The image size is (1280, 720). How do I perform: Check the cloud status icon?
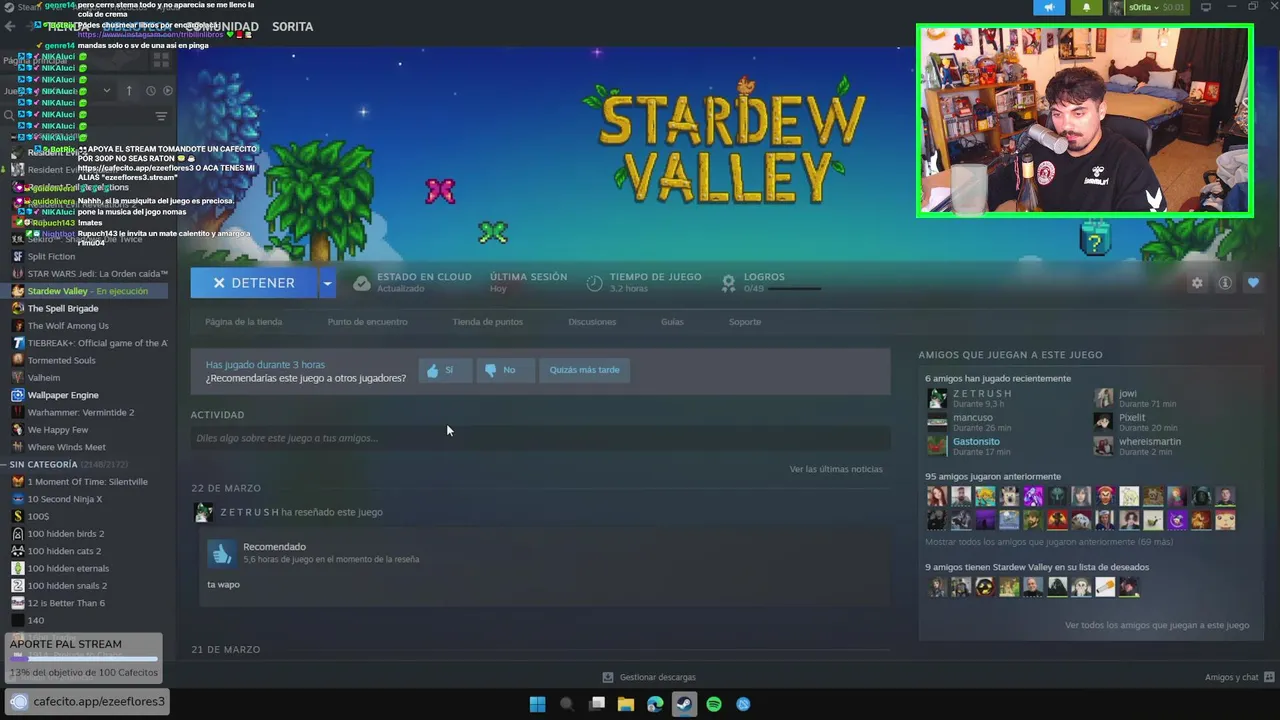click(x=361, y=283)
